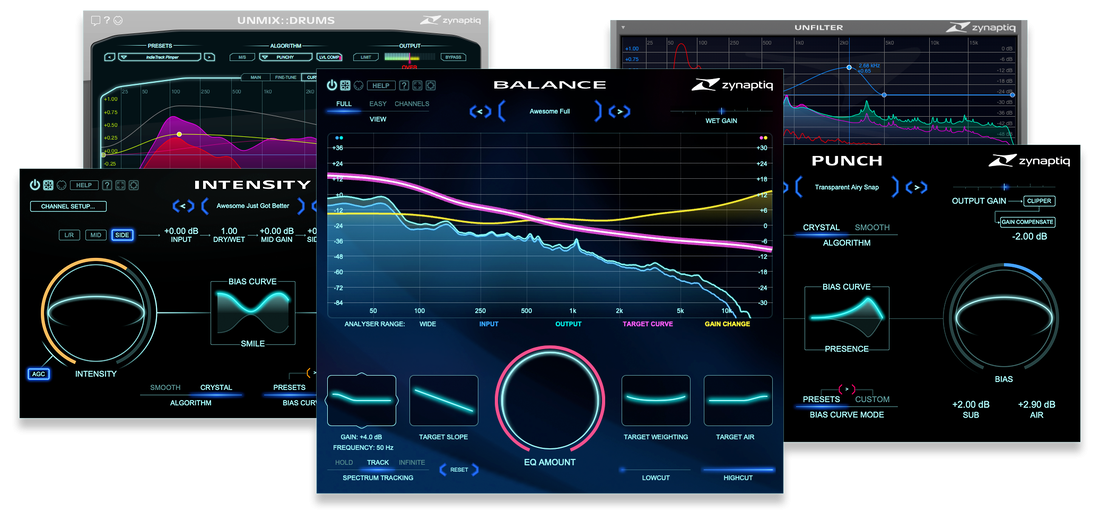Viewport: 1100px width, 521px height.
Task: Select the low shelf gain curve tile in Balance
Action: 362,401
